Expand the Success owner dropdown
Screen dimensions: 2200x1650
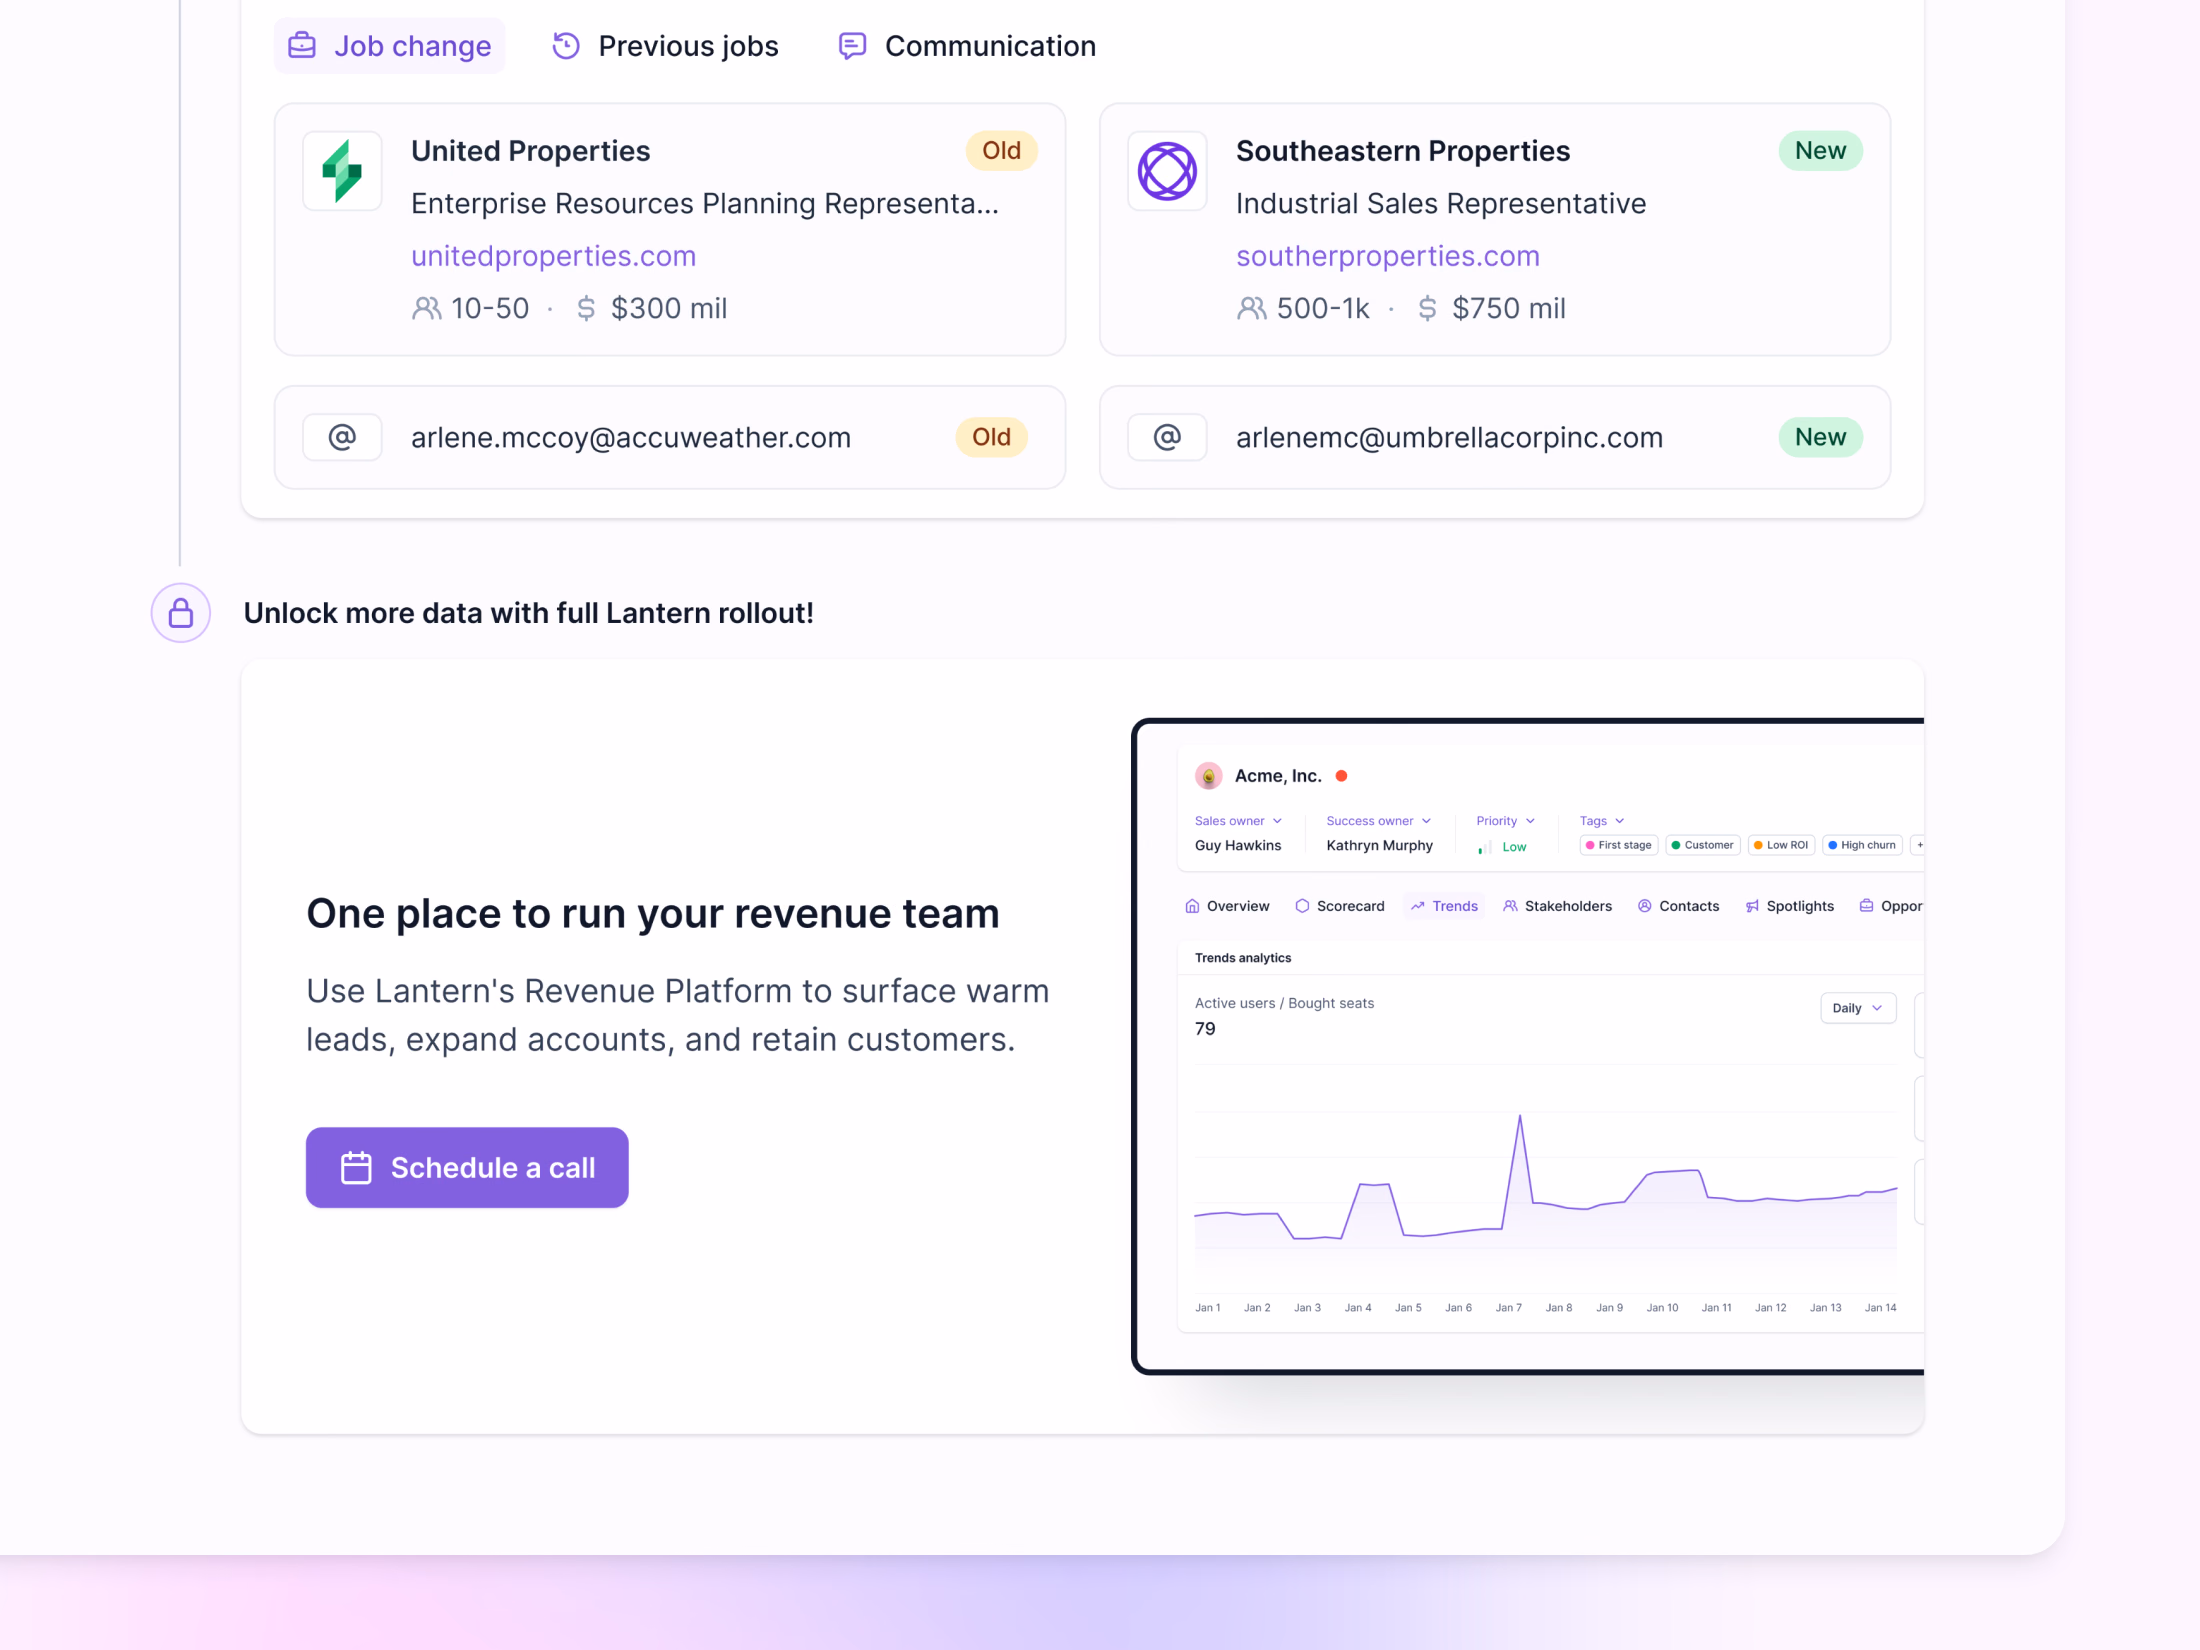click(x=1378, y=821)
